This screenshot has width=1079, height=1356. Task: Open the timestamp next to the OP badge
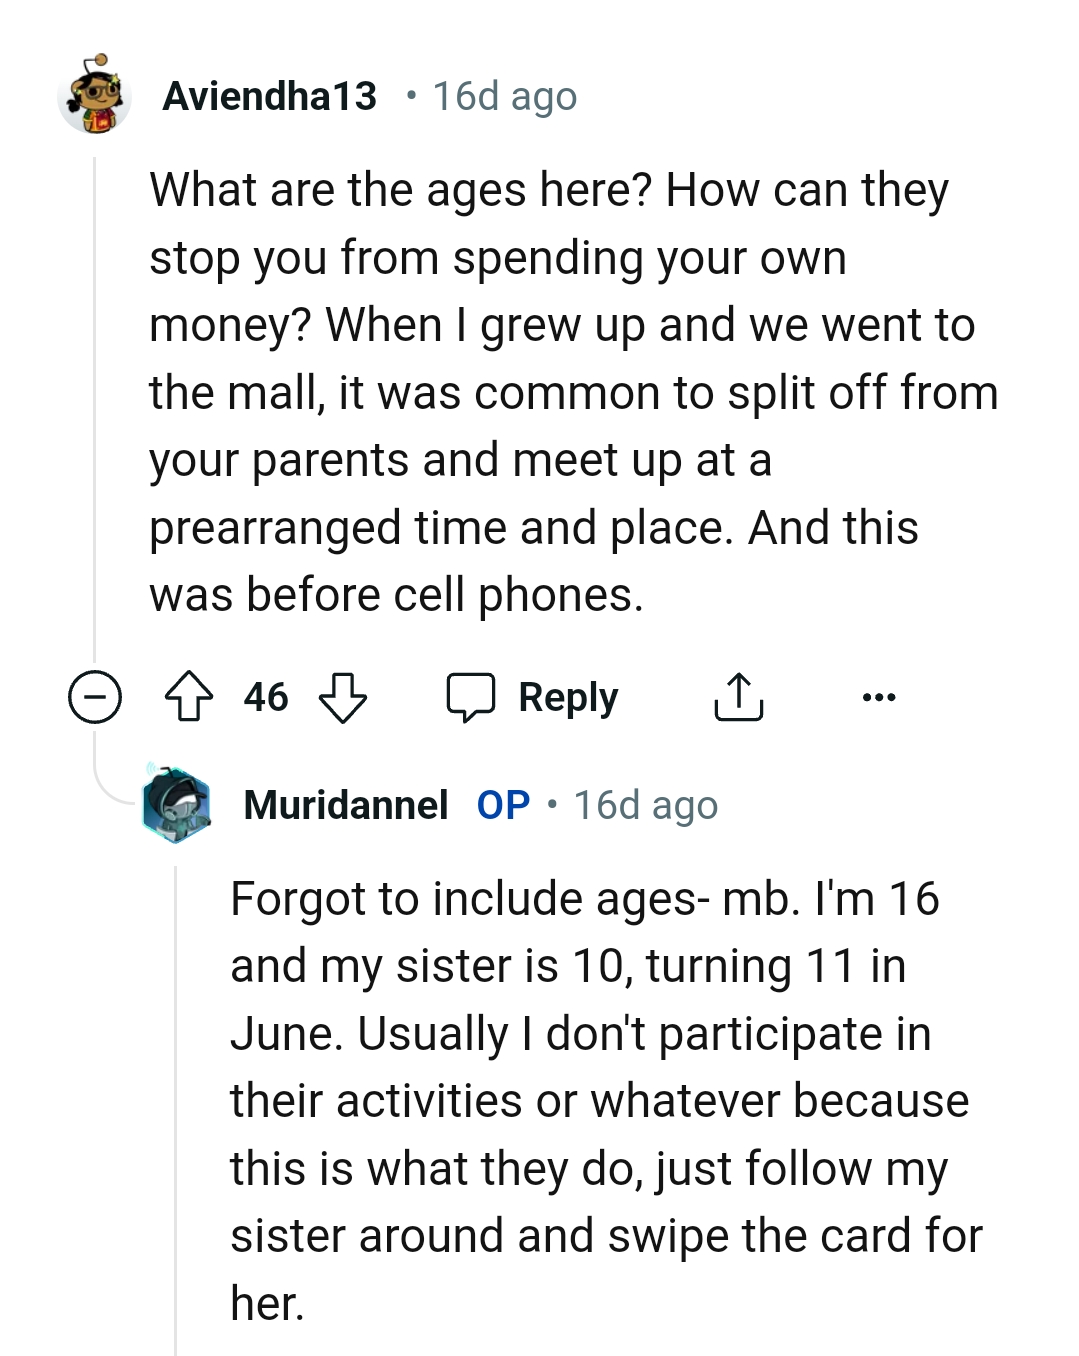(645, 805)
